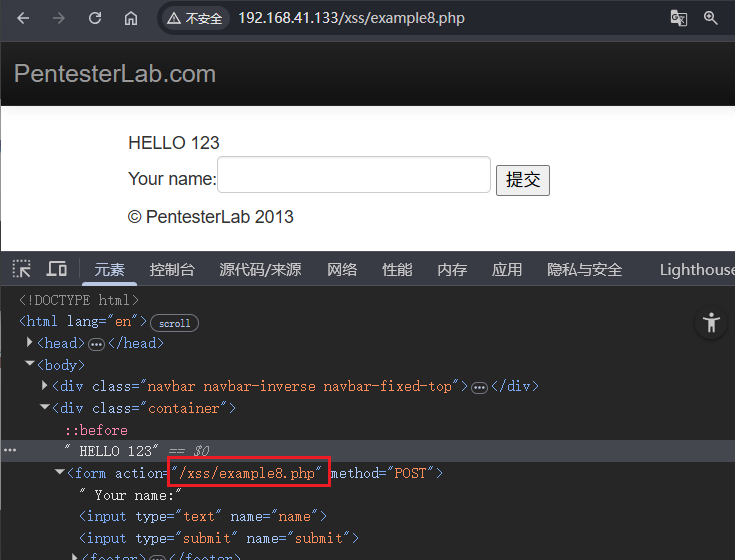Collapse the body element node
This screenshot has width=735, height=560.
pyautogui.click(x=29, y=365)
